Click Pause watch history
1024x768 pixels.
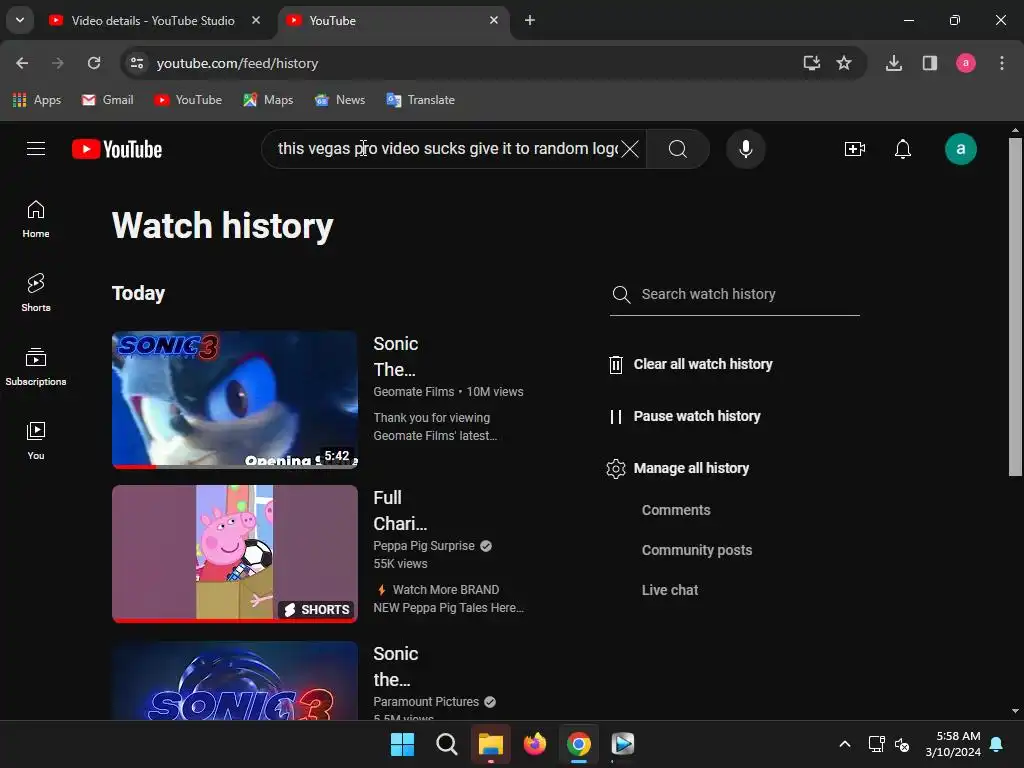pos(697,417)
